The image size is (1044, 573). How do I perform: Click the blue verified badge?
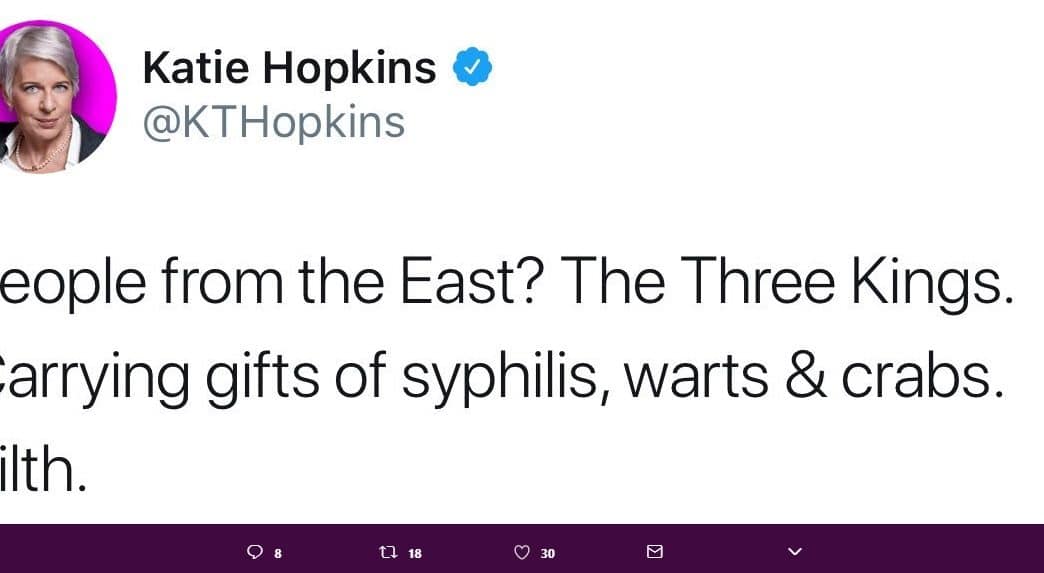point(473,67)
